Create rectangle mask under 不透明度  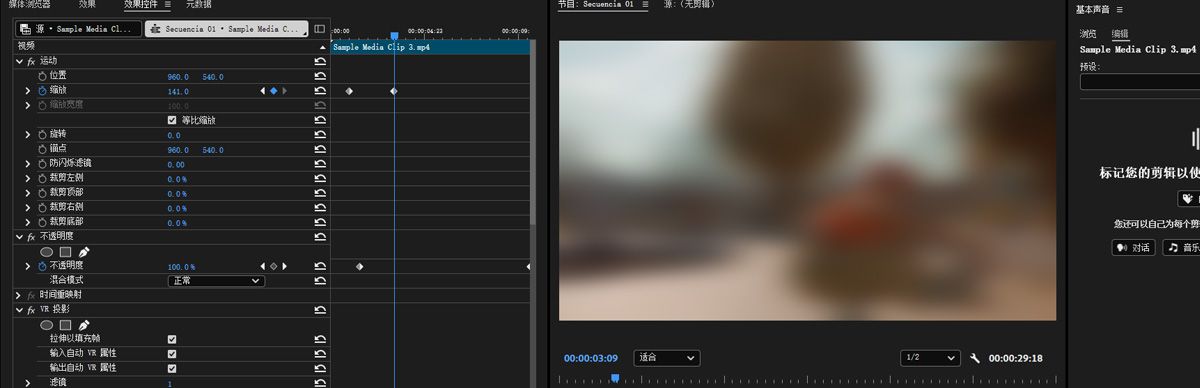pyautogui.click(x=65, y=252)
